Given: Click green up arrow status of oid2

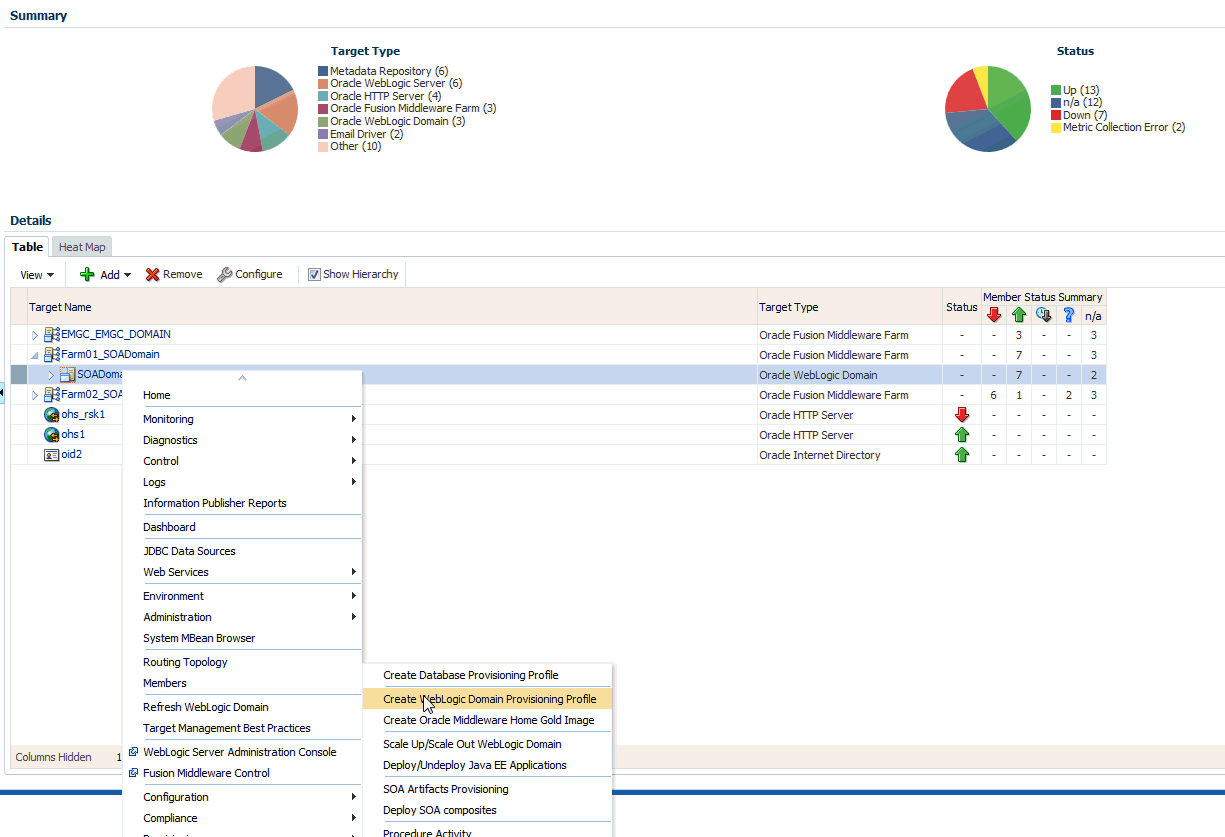Looking at the screenshot, I should pyautogui.click(x=962, y=455).
